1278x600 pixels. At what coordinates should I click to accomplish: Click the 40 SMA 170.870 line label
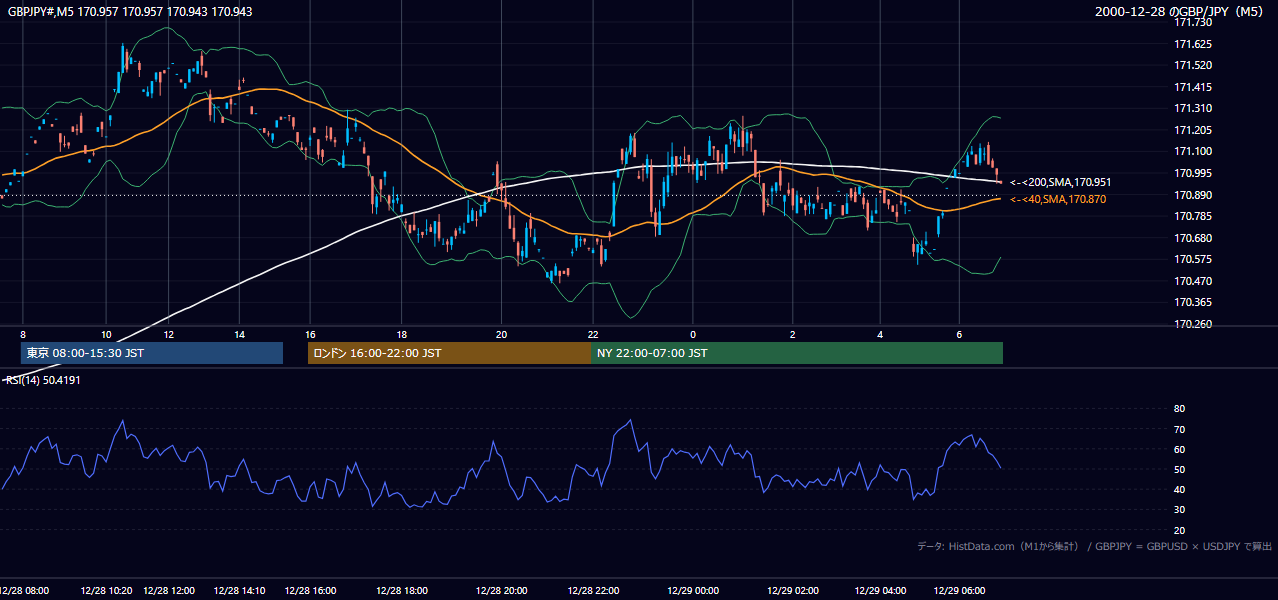click(1057, 200)
